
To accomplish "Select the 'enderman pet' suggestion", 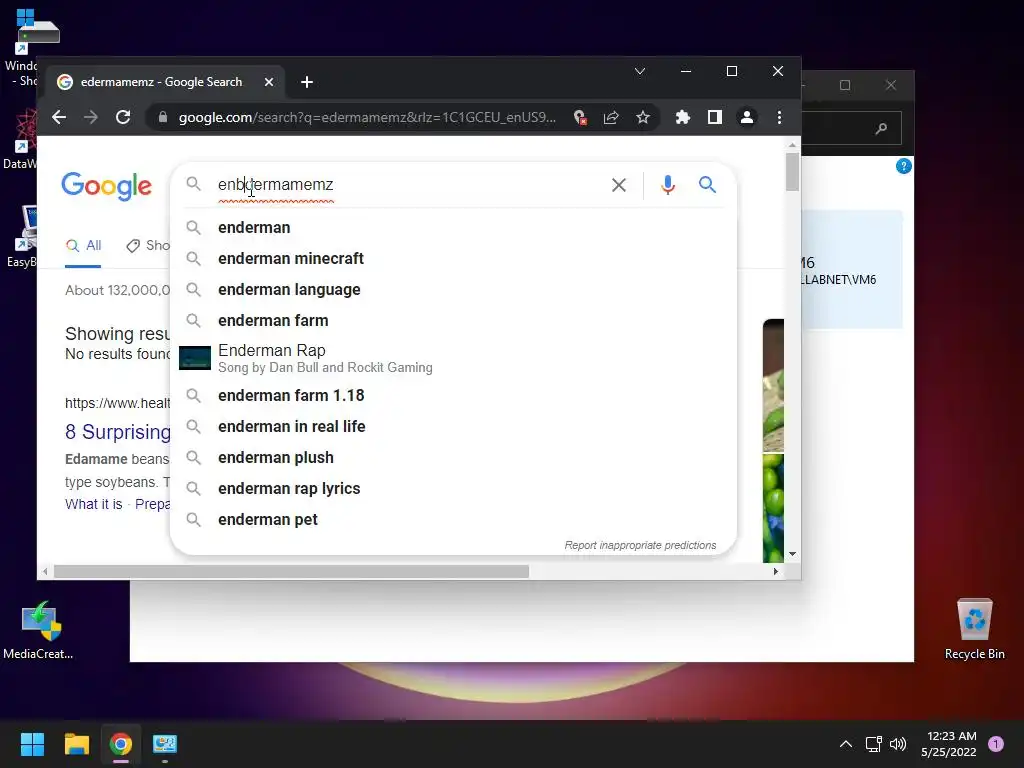I will (x=453, y=519).
